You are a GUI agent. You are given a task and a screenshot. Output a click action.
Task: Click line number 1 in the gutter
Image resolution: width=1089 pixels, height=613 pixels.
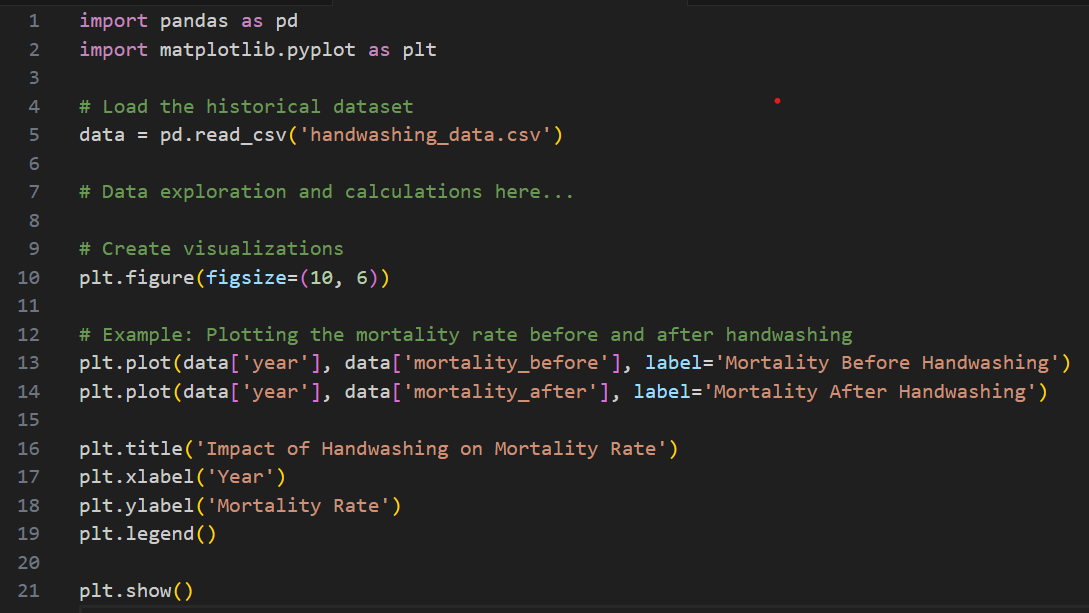point(33,20)
